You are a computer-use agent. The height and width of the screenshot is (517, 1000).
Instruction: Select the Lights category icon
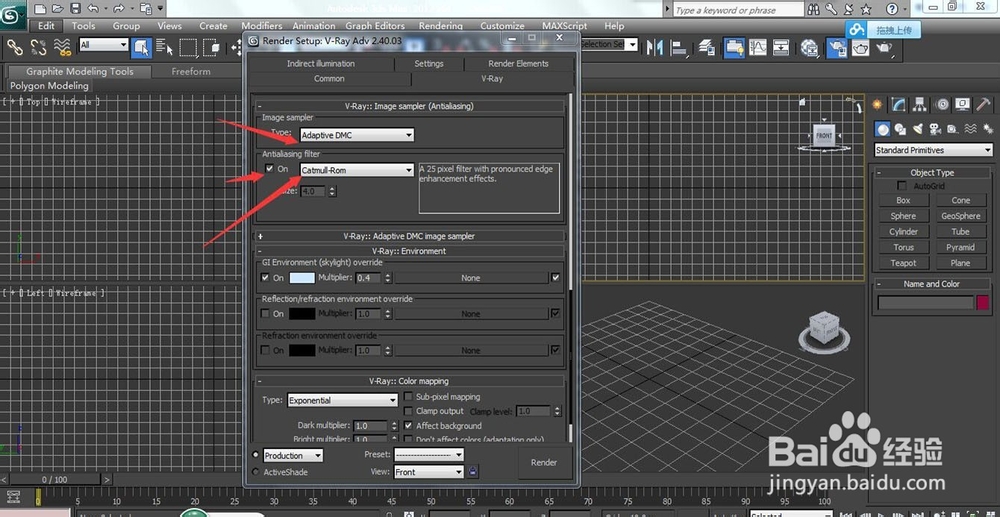coord(917,129)
